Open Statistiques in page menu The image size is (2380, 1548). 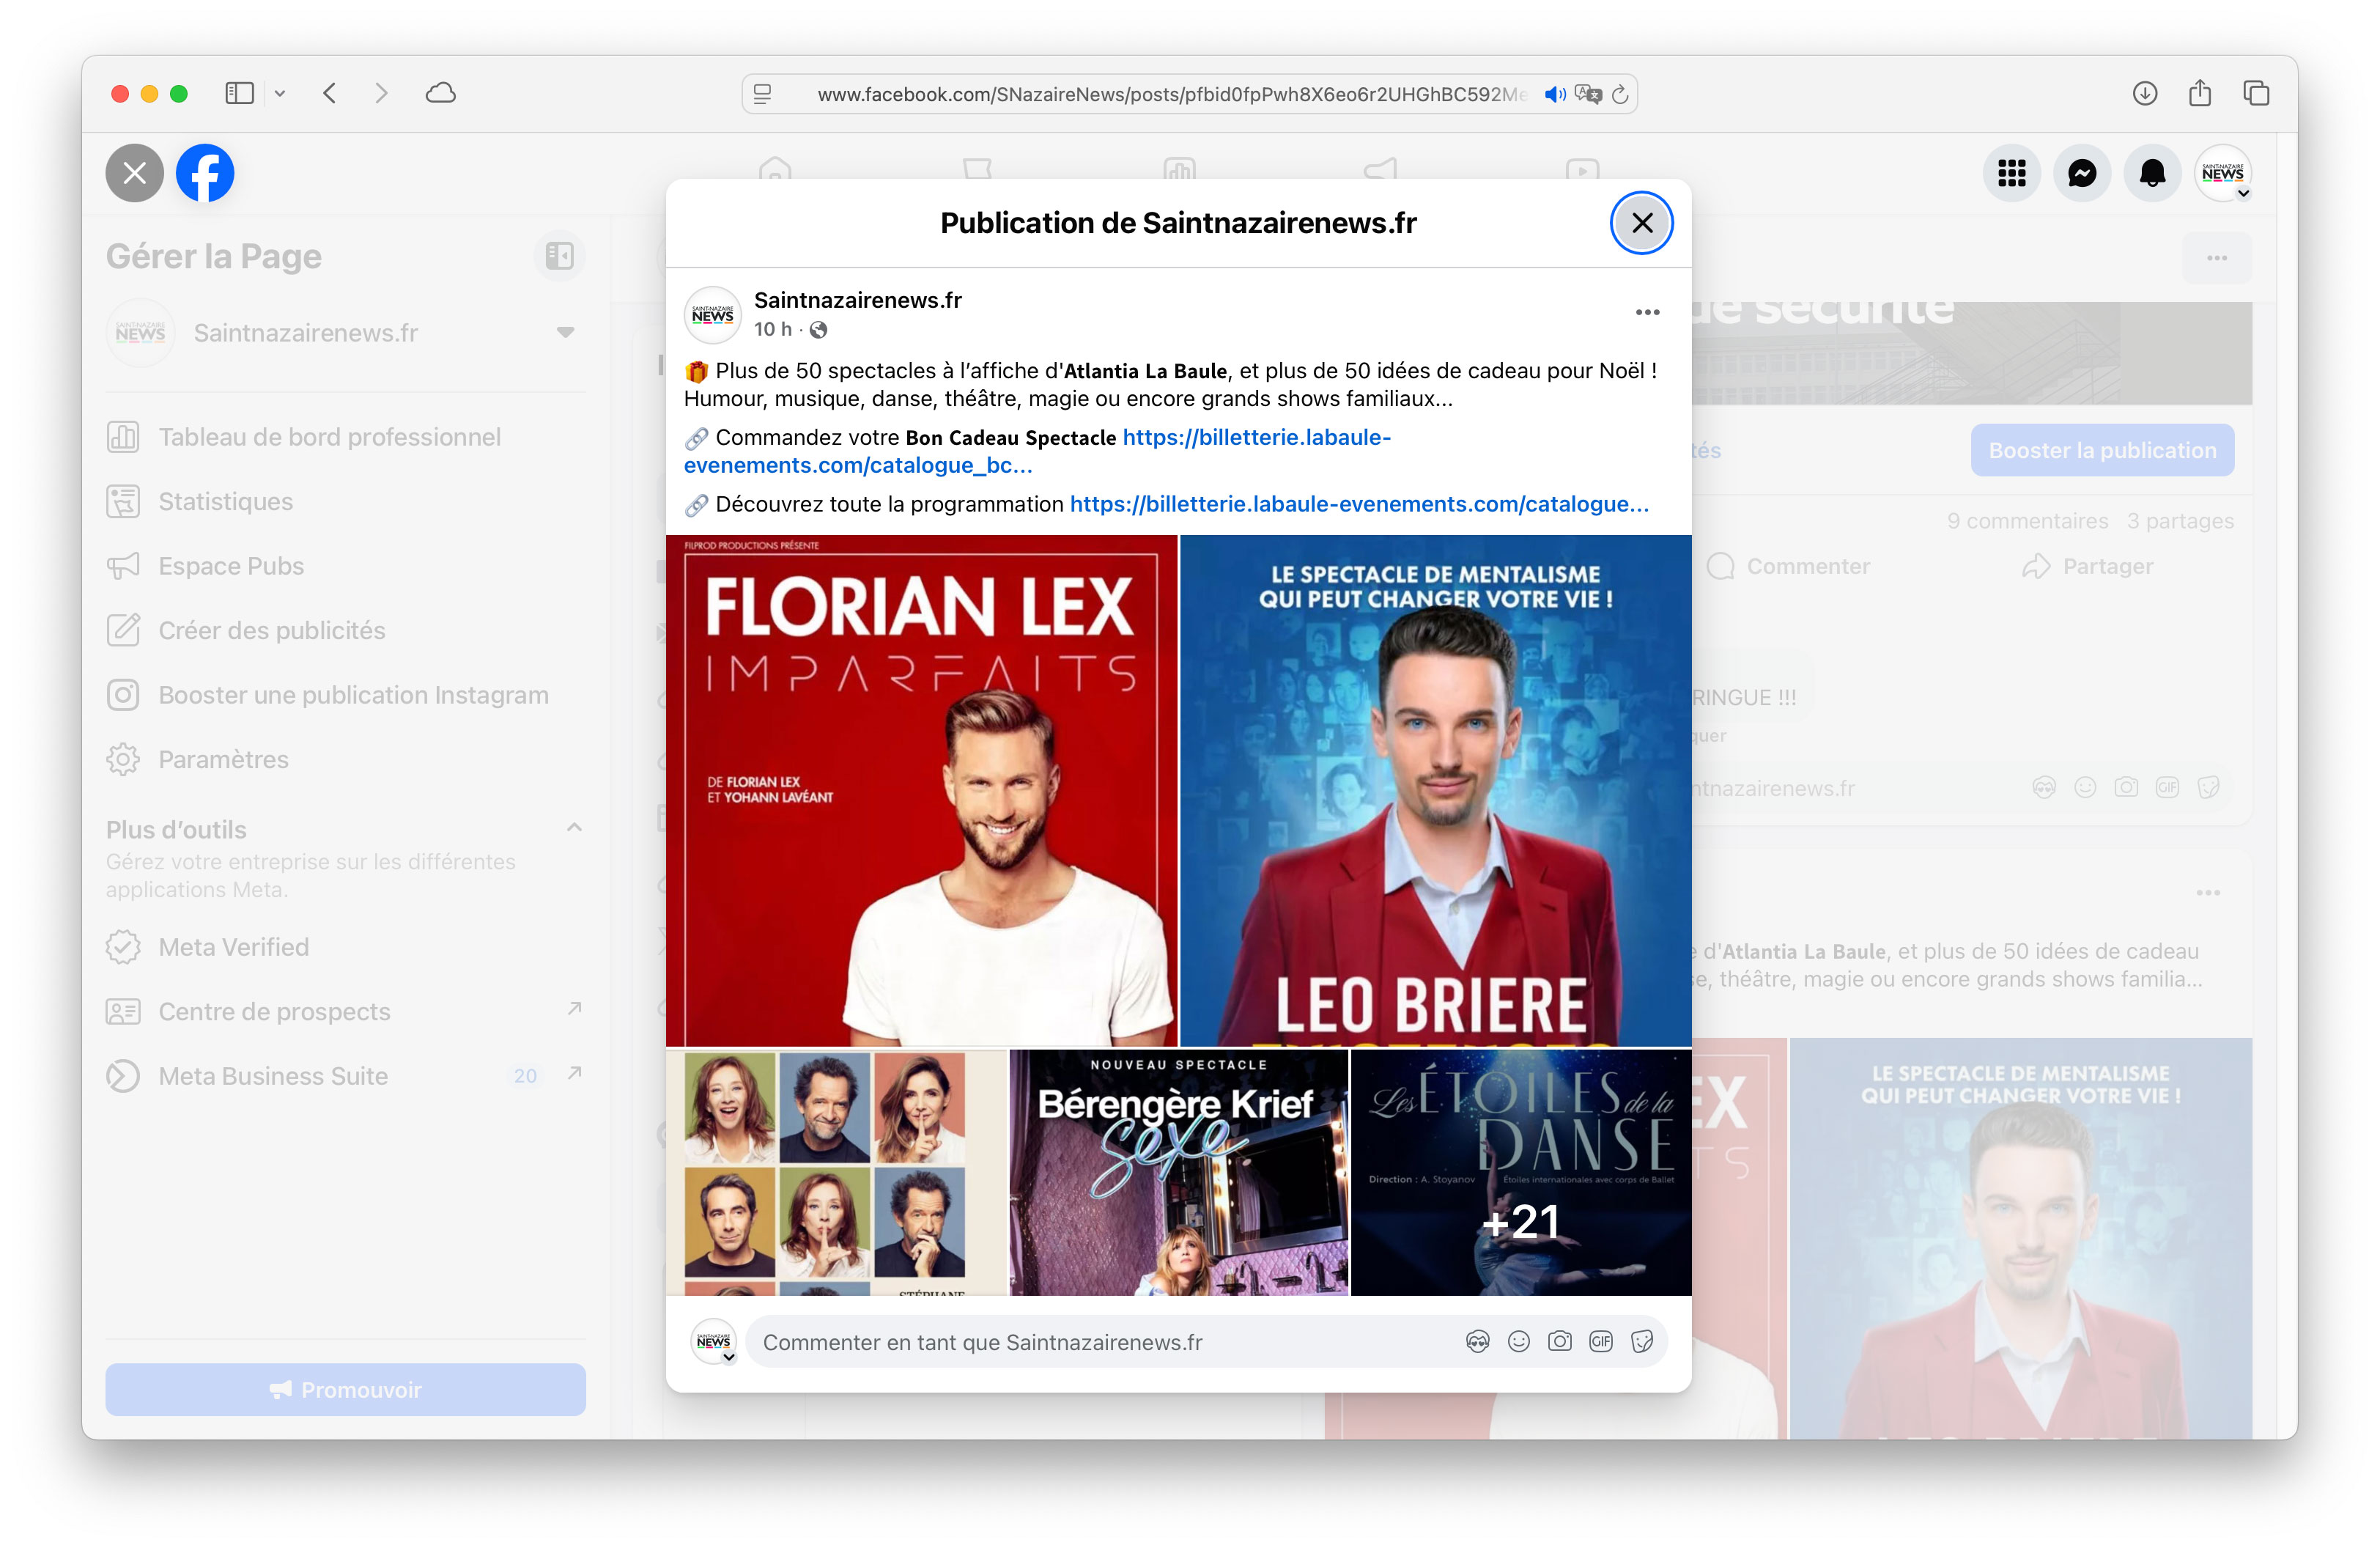click(x=225, y=502)
